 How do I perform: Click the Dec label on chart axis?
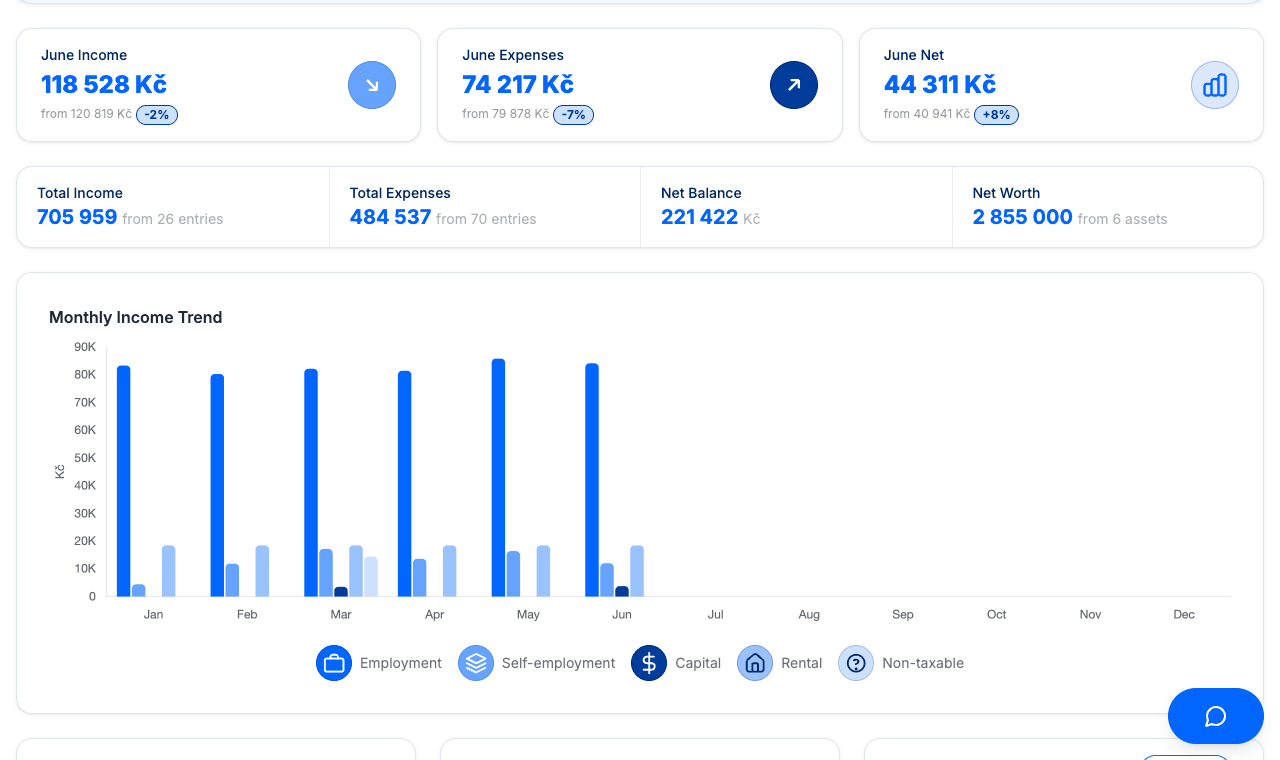[x=1184, y=614]
